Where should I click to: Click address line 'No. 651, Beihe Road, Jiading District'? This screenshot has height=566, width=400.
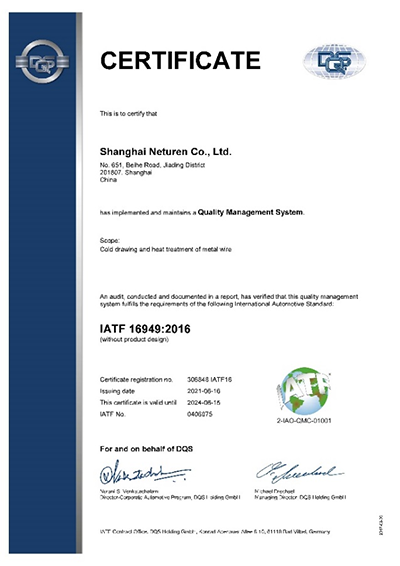click(x=152, y=165)
